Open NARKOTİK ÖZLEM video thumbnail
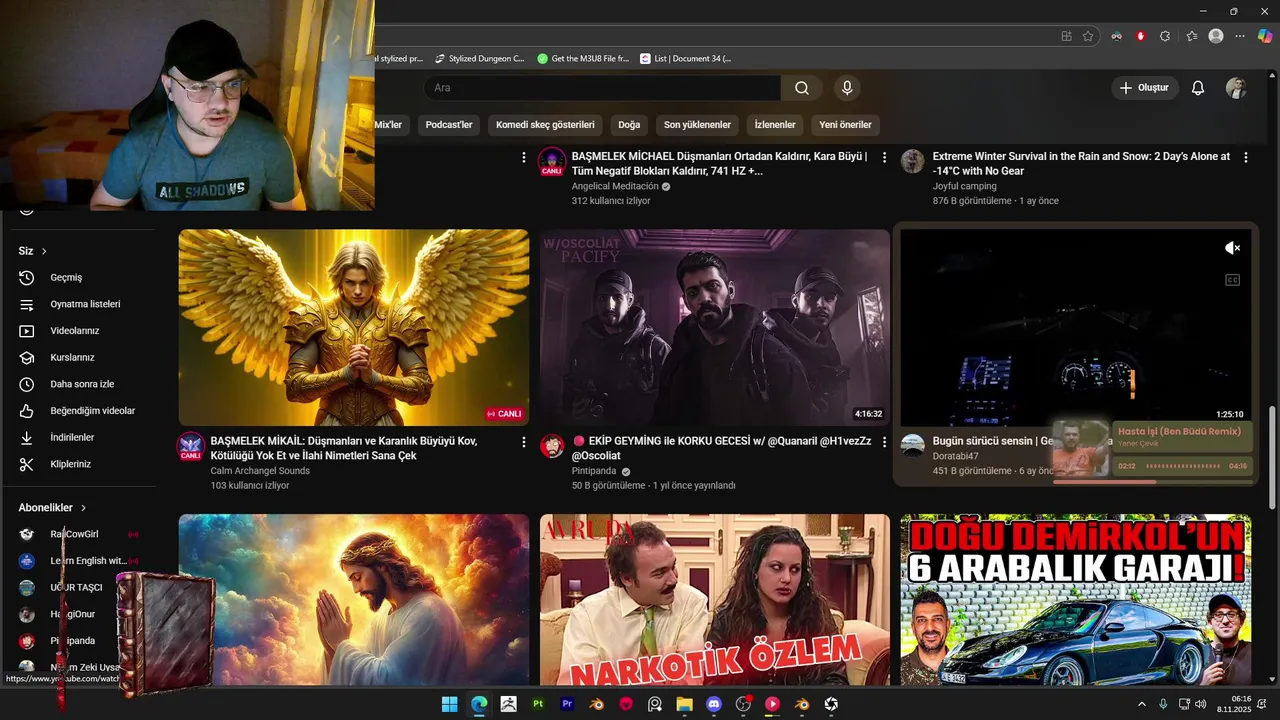The height and width of the screenshot is (720, 1280). point(715,600)
